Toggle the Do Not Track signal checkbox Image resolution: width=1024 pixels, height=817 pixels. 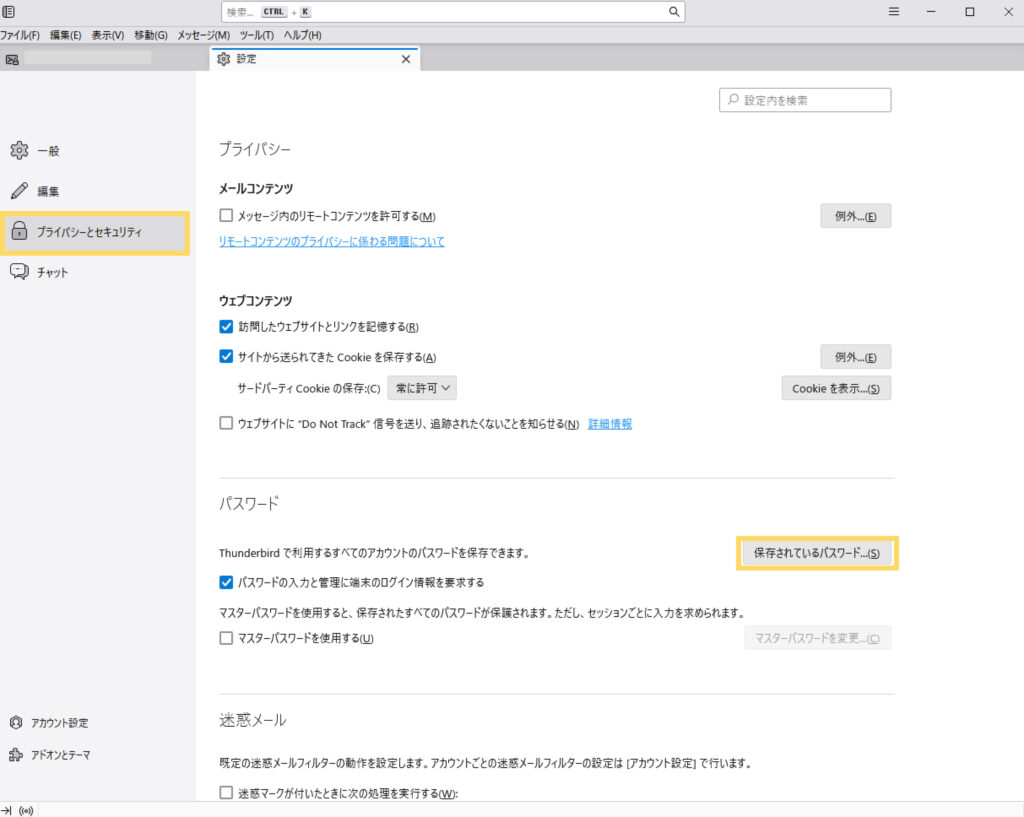(x=226, y=424)
